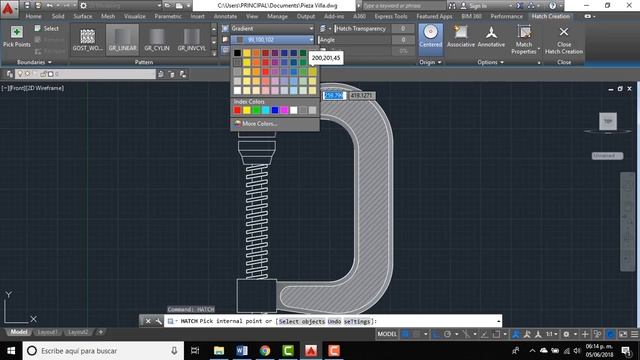Screen dimensions: 640x360
Task: Click the Select boundary objects icon
Action: (x=47, y=29)
